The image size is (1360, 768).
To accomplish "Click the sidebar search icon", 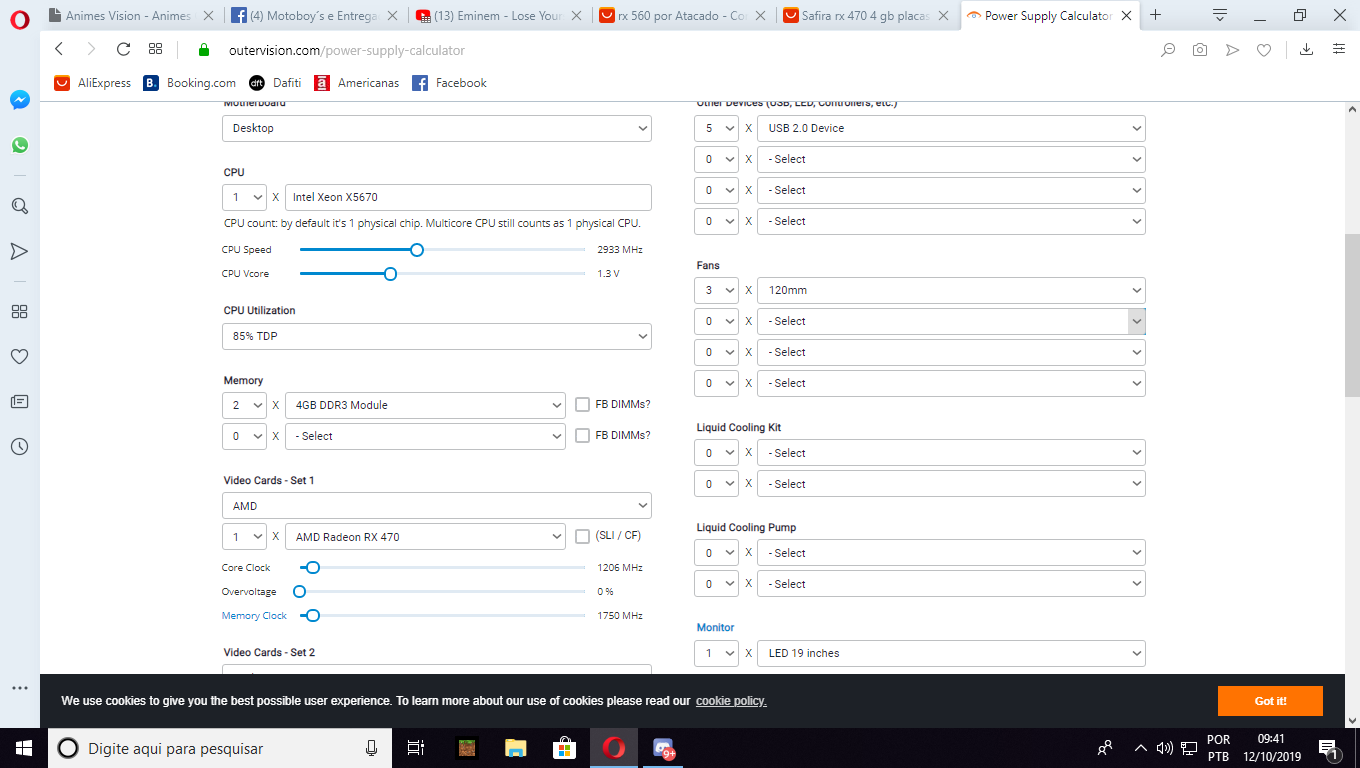I will pos(20,207).
